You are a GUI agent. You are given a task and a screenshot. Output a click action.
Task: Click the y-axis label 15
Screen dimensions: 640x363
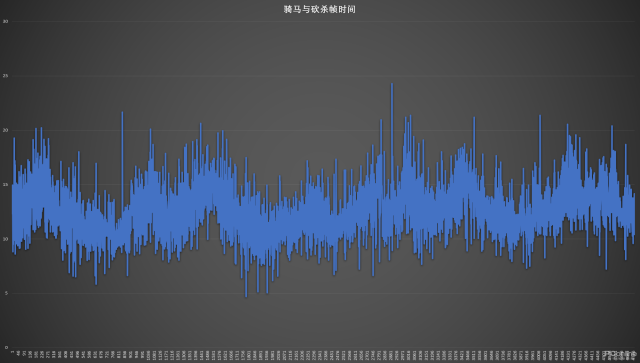tap(6, 185)
